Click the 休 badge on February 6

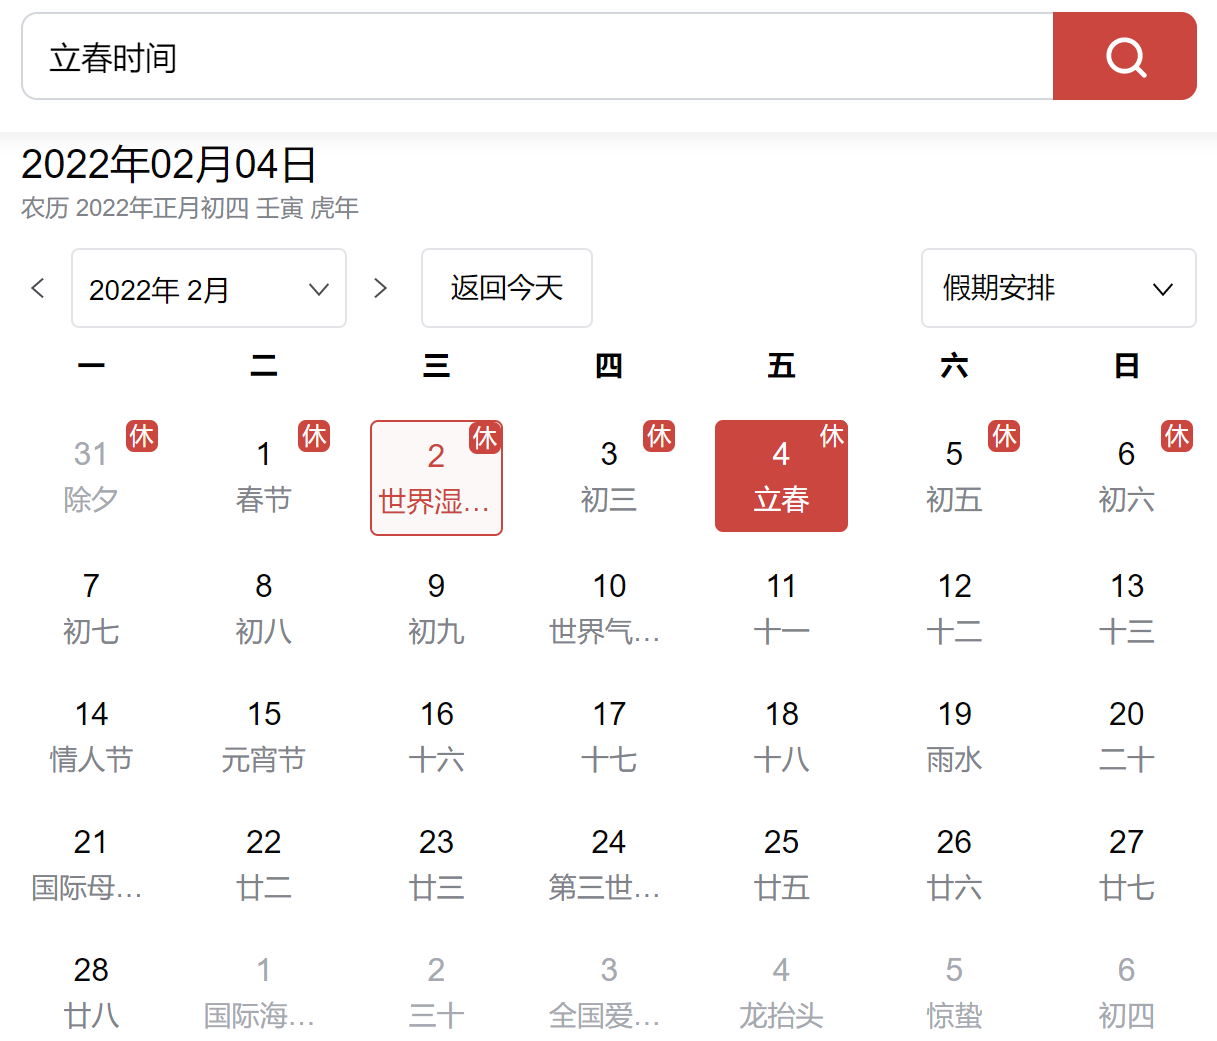click(1177, 436)
